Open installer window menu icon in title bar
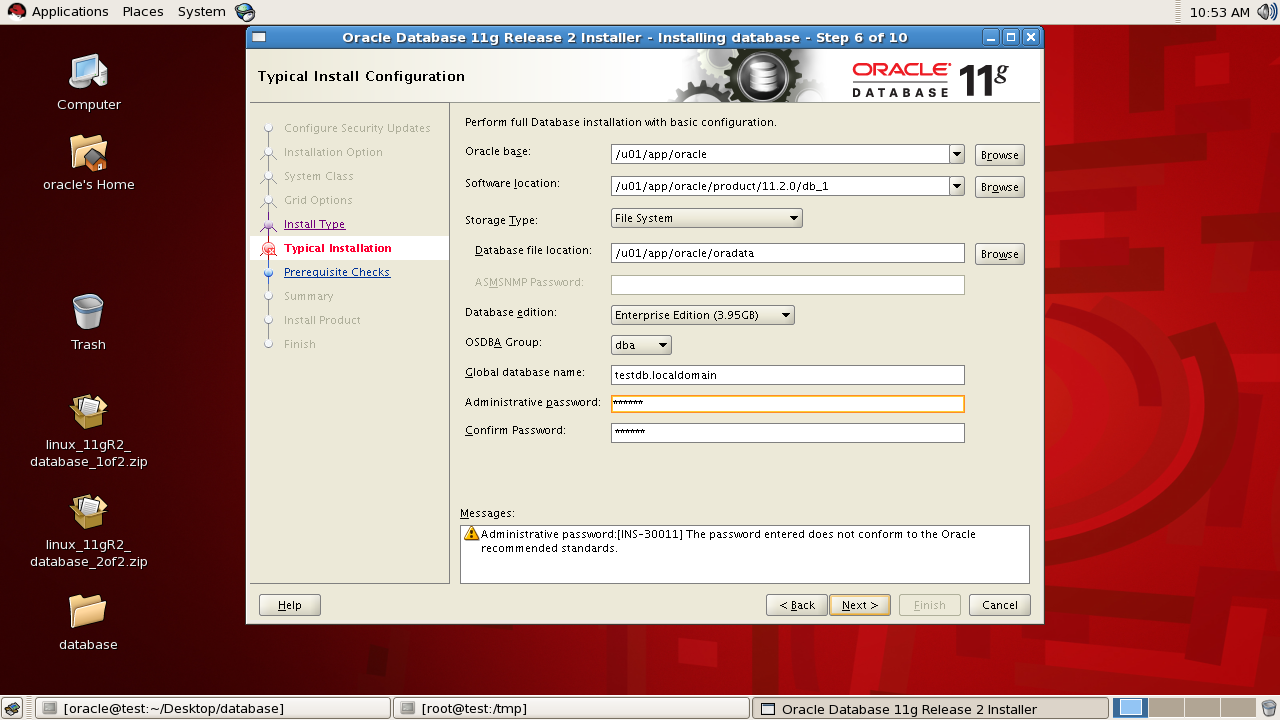The image size is (1280, 720). click(x=259, y=37)
